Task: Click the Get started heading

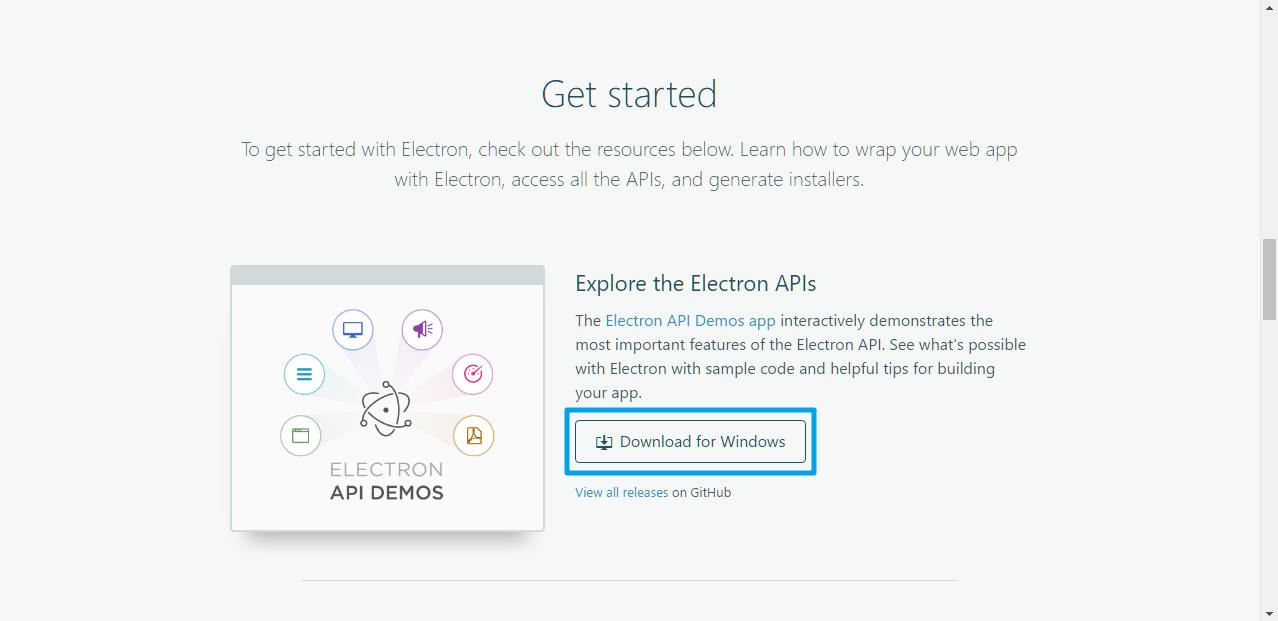Action: (x=628, y=93)
